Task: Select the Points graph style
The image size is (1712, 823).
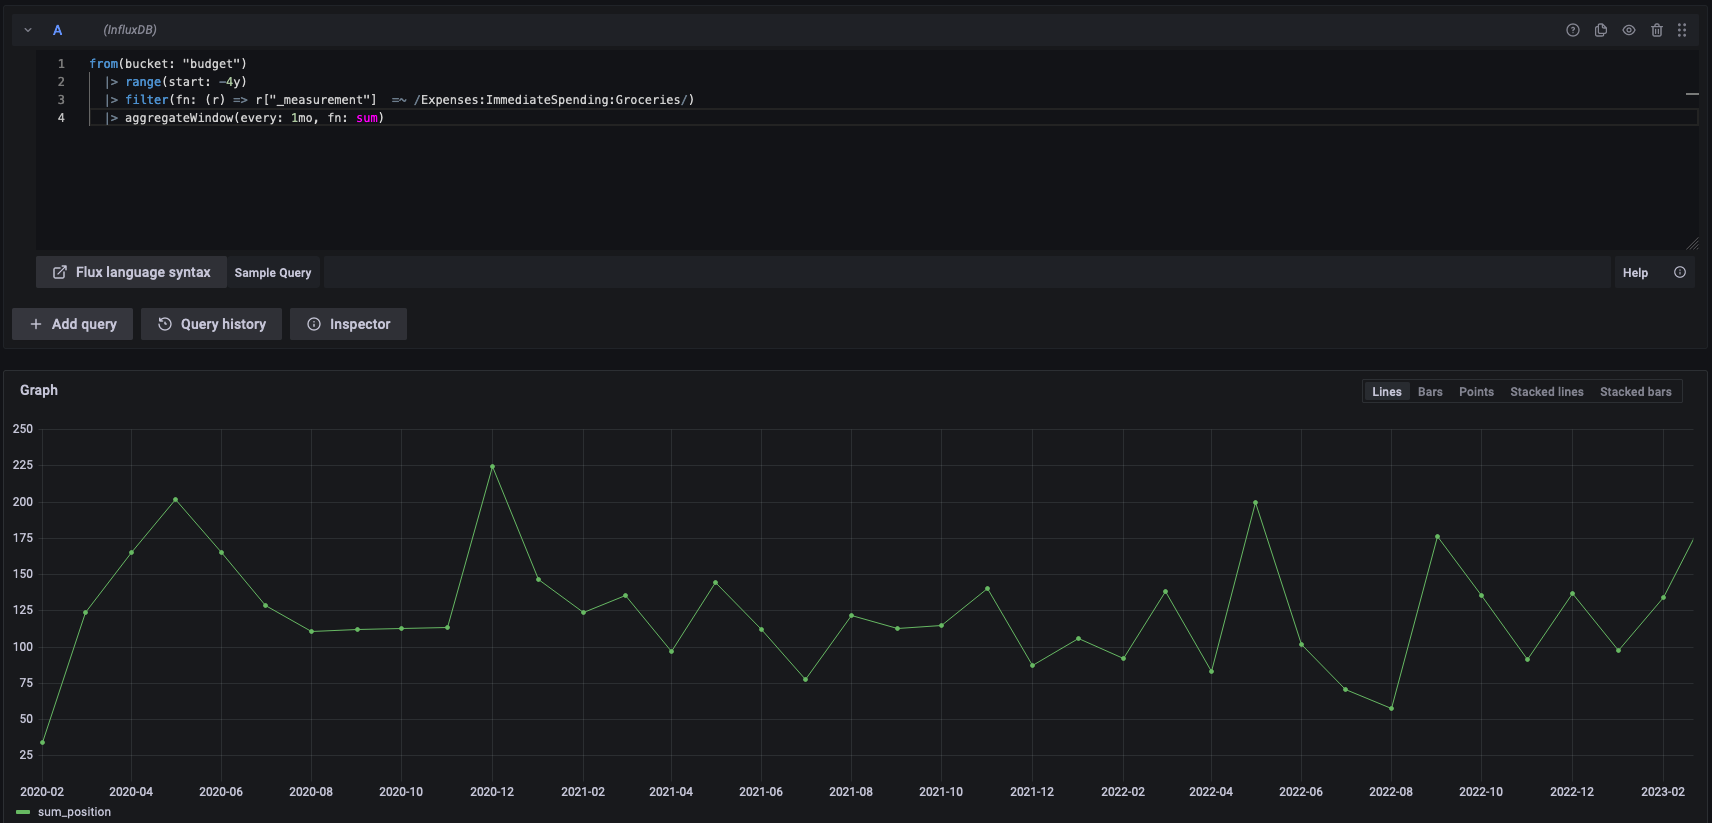Action: click(1476, 392)
